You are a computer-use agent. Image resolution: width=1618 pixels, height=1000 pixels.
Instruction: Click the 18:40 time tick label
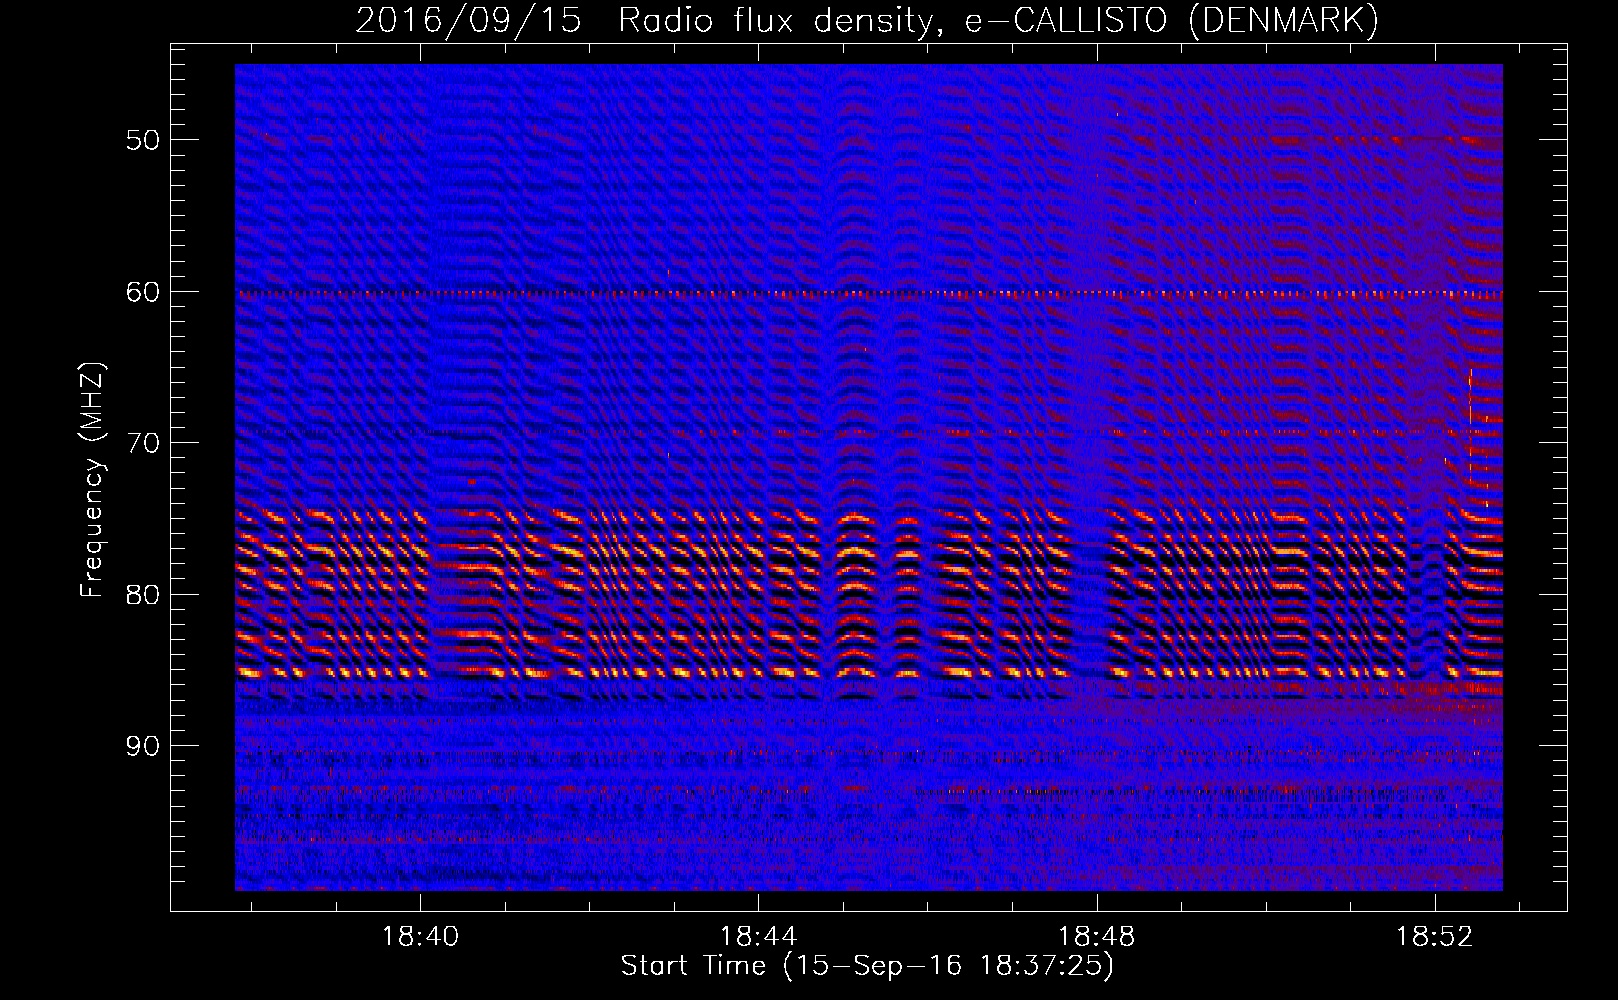click(x=420, y=937)
